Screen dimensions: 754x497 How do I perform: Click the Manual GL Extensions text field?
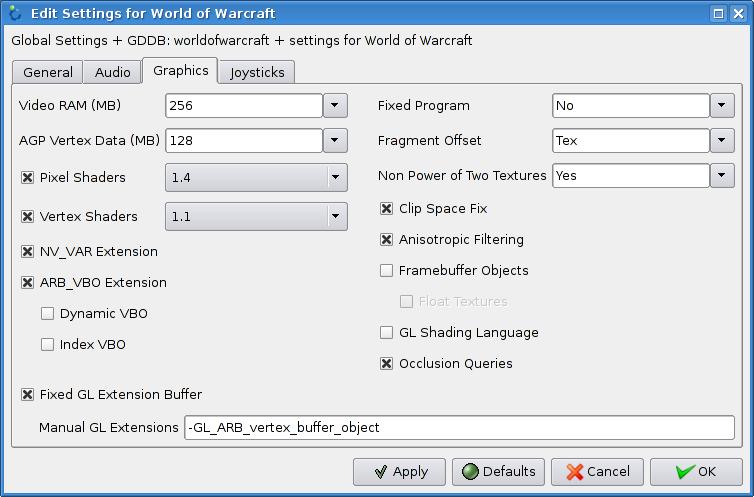click(459, 427)
